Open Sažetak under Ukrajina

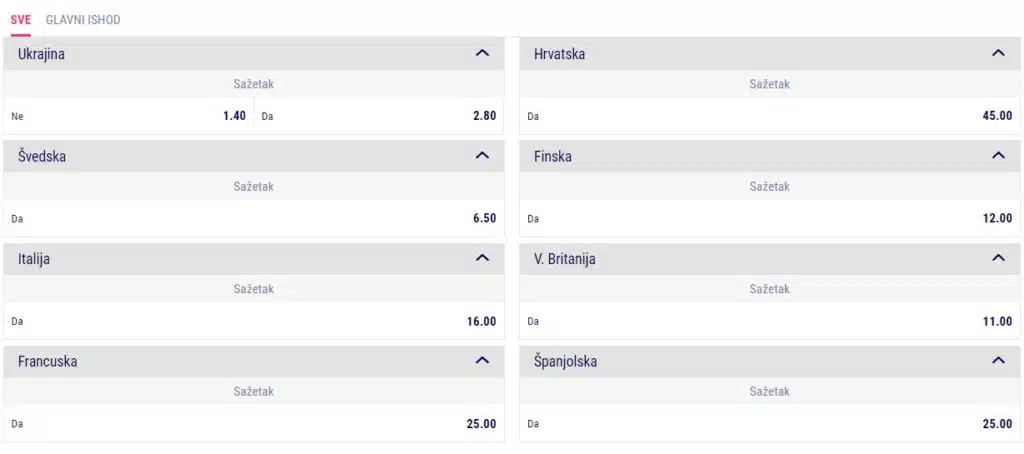point(254,84)
